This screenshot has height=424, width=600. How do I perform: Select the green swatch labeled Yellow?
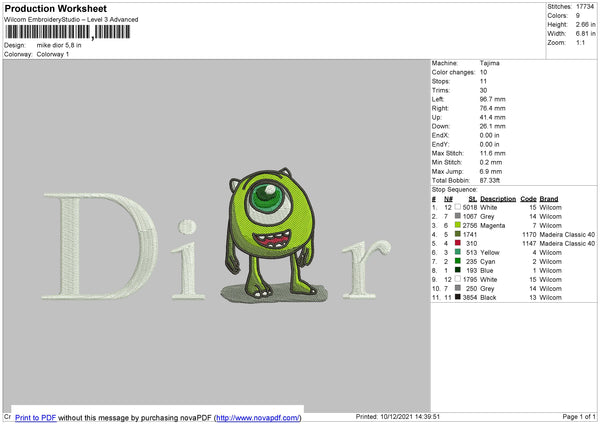pyautogui.click(x=458, y=252)
